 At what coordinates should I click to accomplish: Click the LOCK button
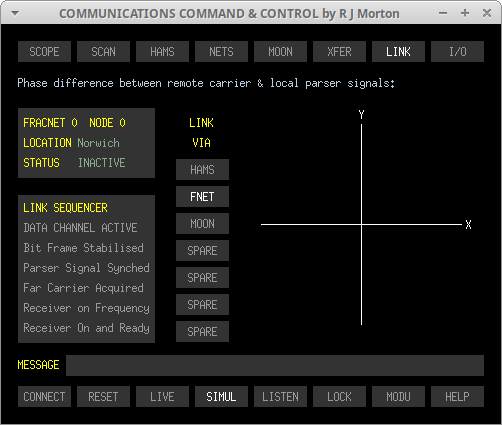click(x=339, y=397)
